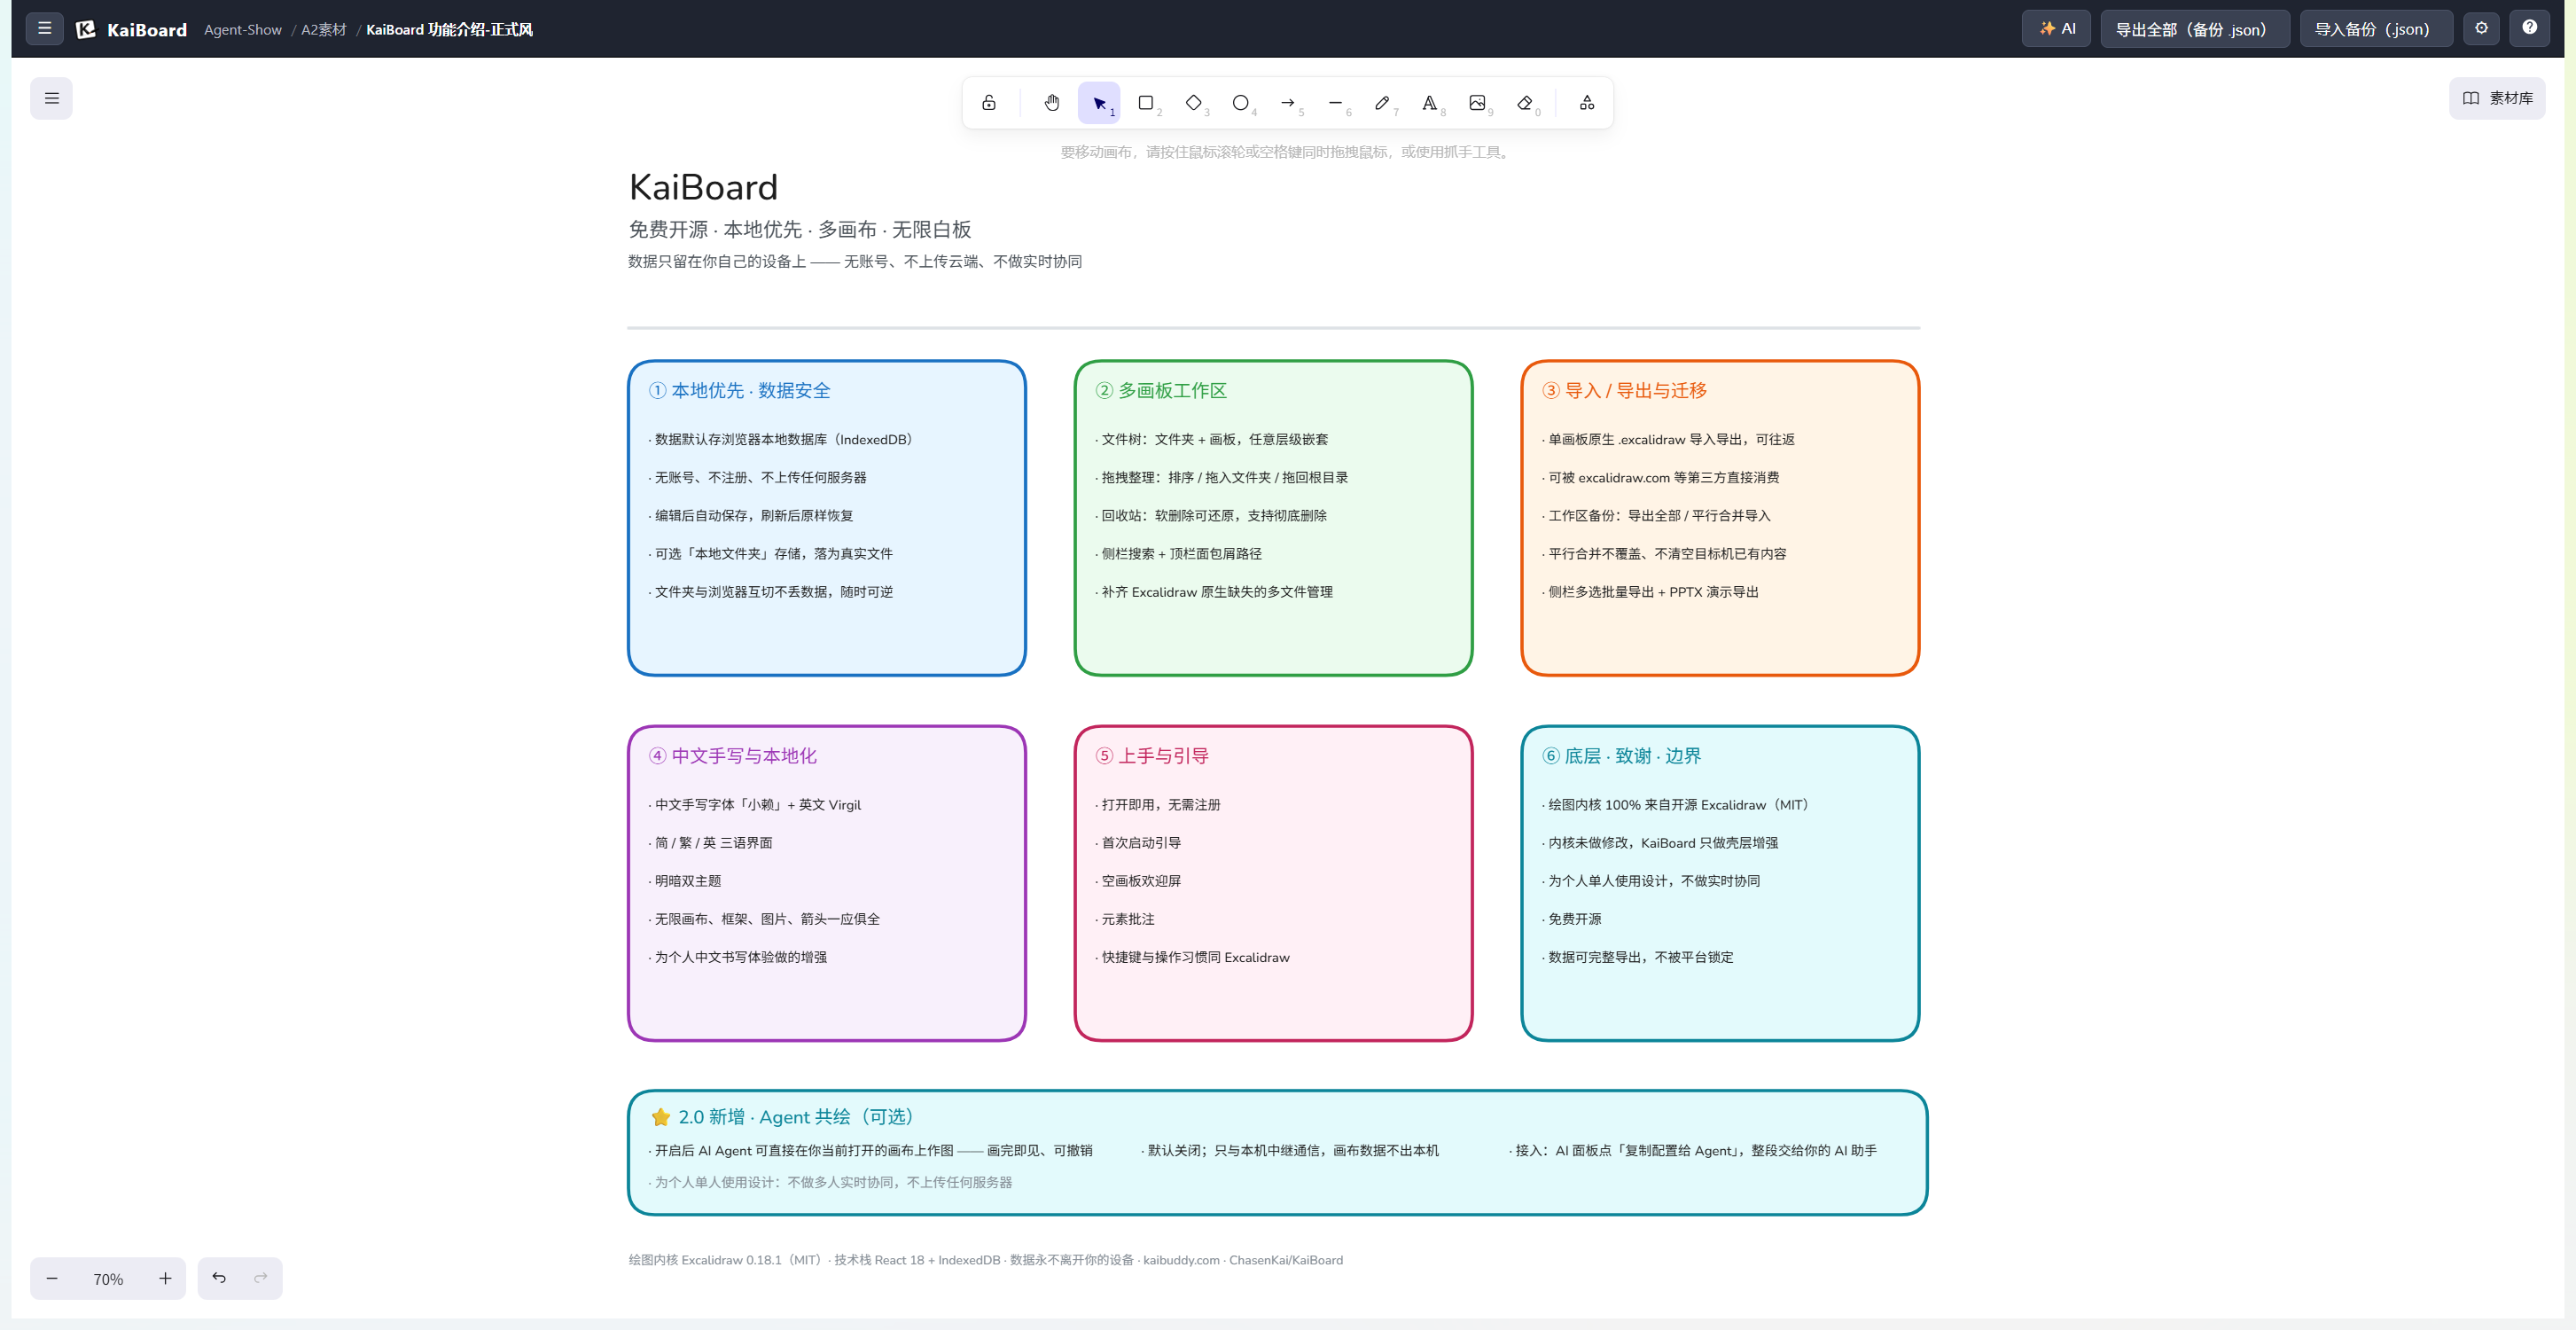Image resolution: width=2576 pixels, height=1330 pixels.
Task: Zoom in with the plus button
Action: (x=165, y=1278)
